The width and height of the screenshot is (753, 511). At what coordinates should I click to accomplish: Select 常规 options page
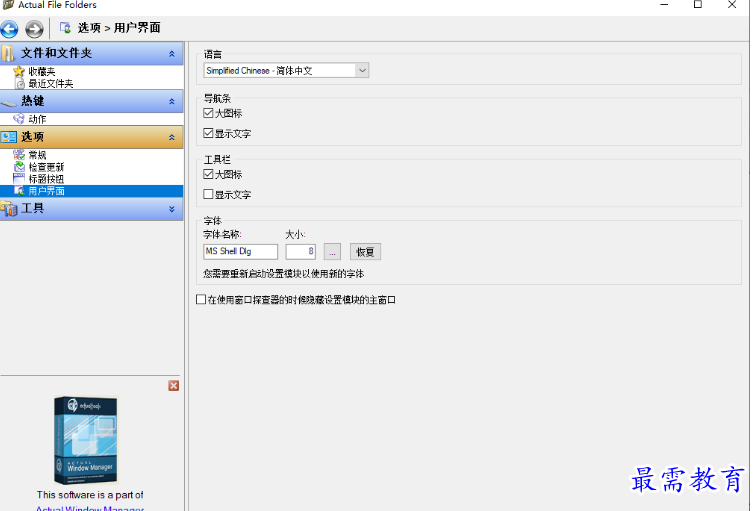click(37, 155)
